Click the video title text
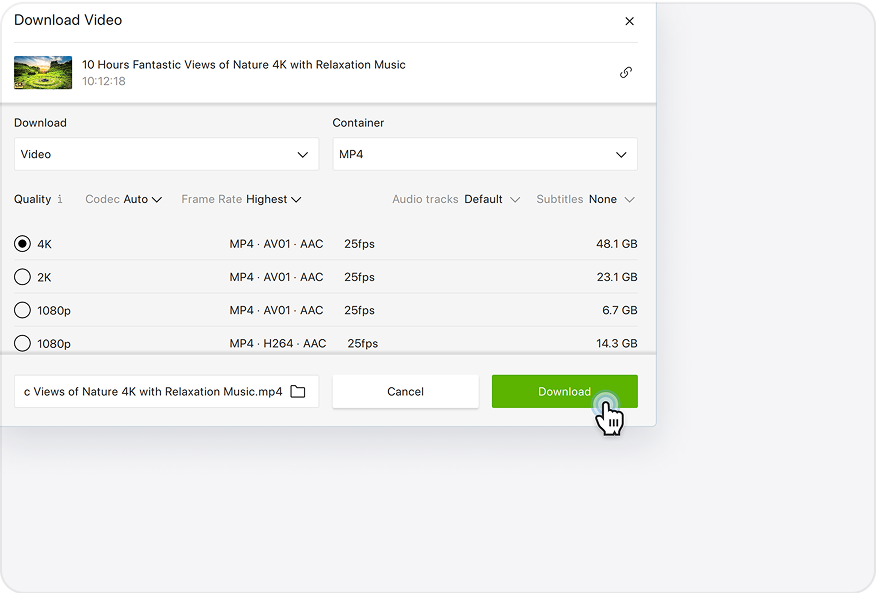 click(x=243, y=65)
